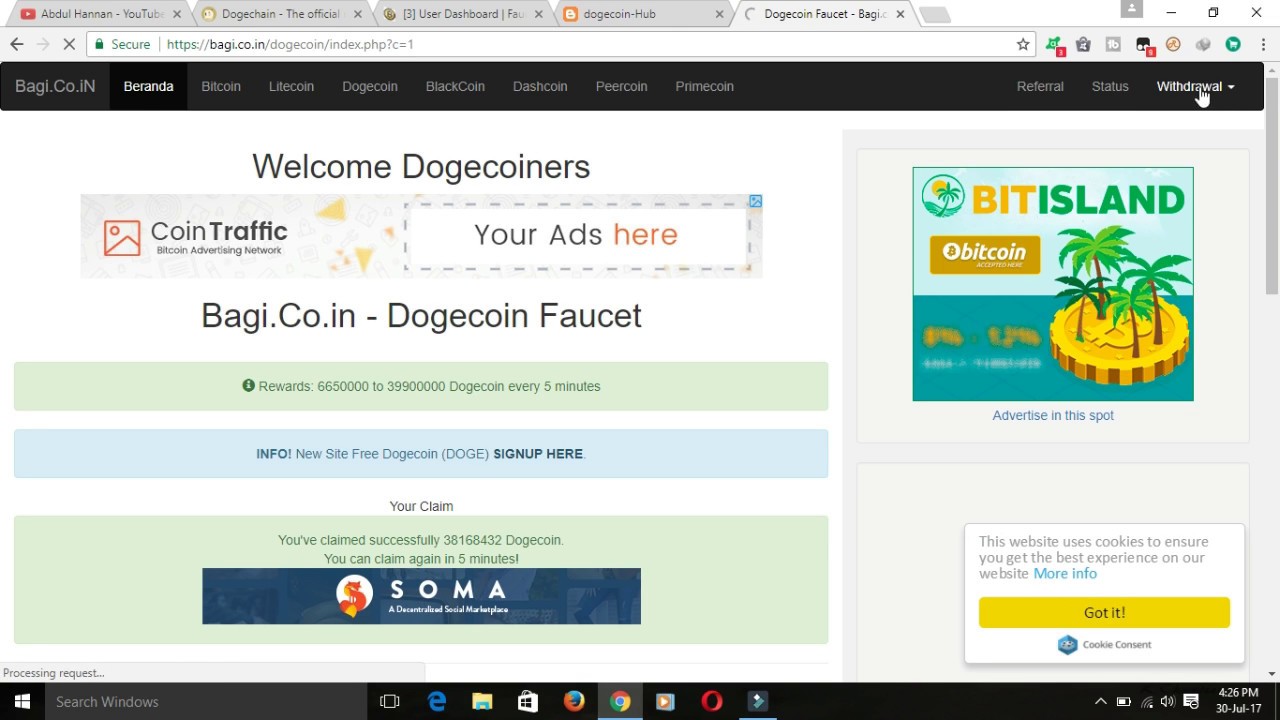
Task: Stop loading the page with X button
Action: click(70, 44)
